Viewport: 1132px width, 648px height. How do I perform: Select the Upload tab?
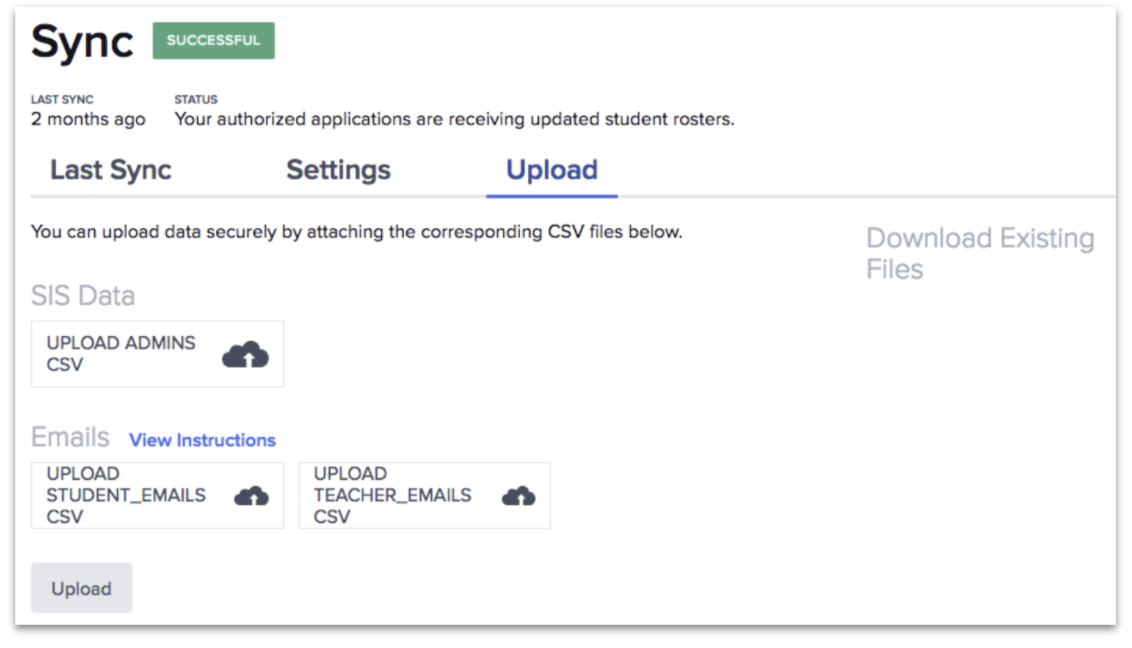tap(551, 170)
